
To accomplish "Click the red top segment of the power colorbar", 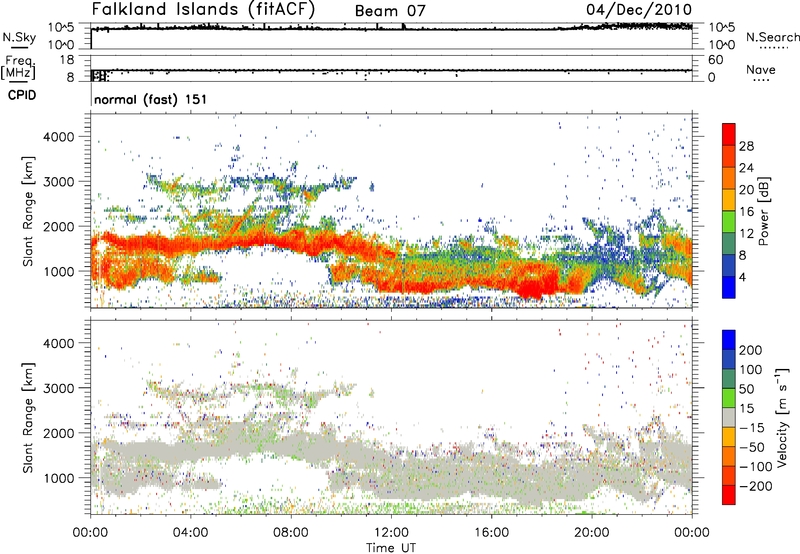I will (x=729, y=135).
